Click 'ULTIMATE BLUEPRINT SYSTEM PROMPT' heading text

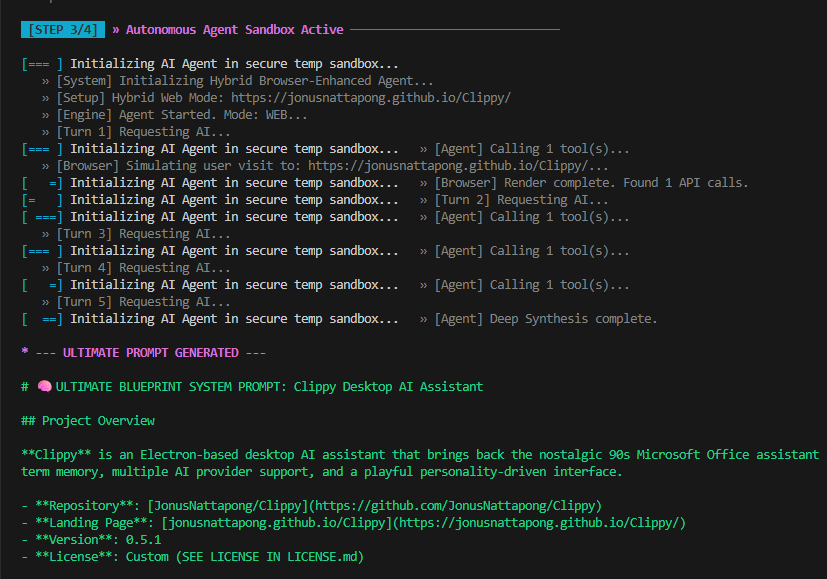[x=171, y=387]
